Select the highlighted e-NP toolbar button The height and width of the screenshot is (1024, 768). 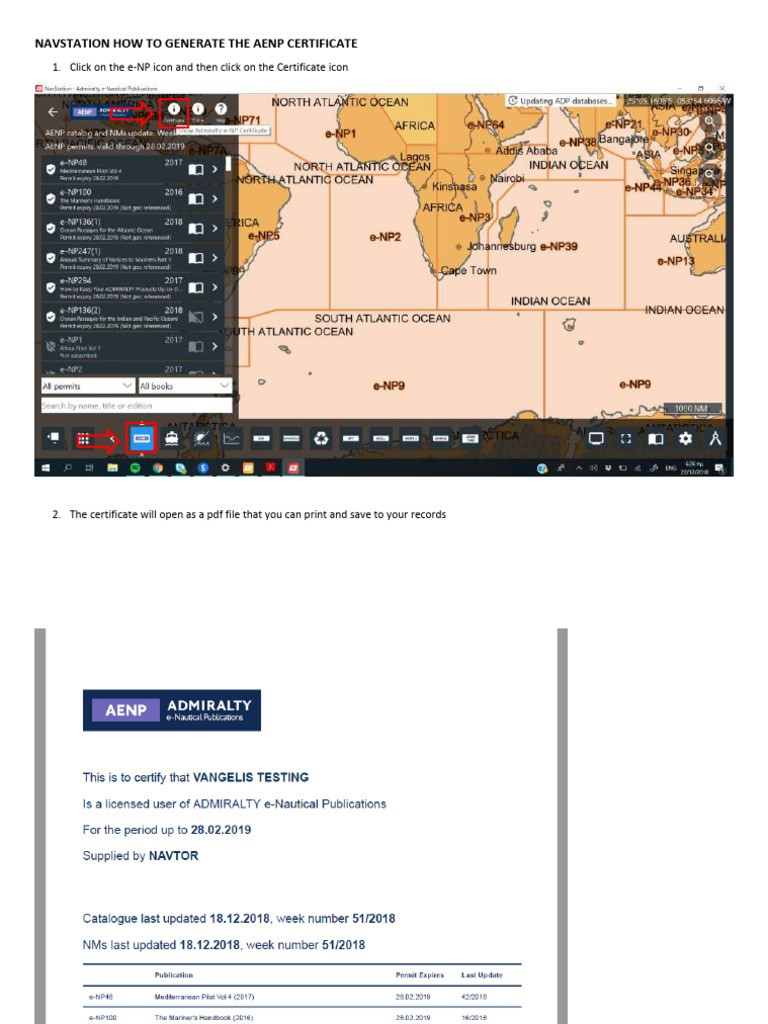142,438
